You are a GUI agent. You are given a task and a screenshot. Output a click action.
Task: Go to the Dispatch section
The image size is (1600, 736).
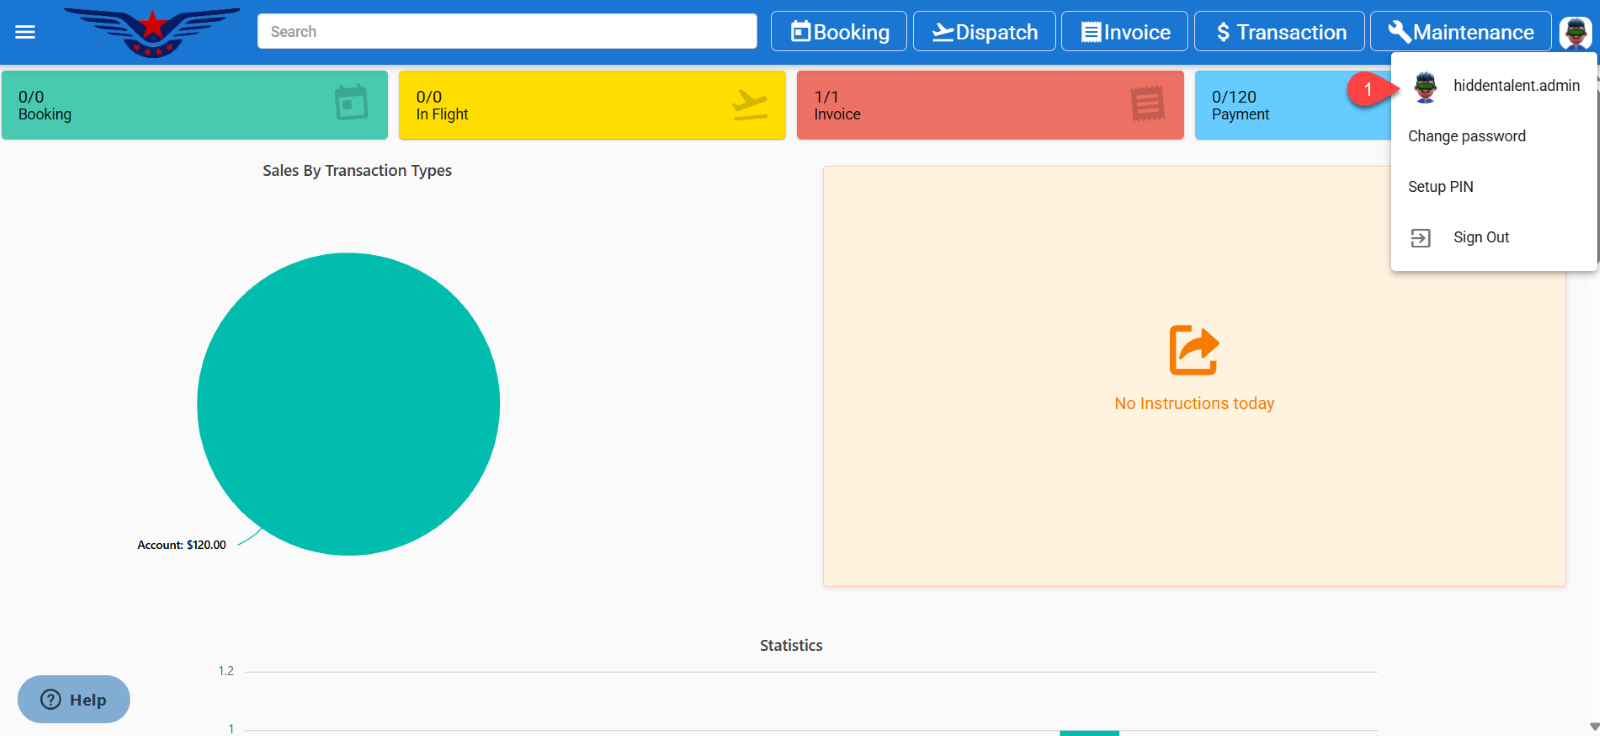[984, 32]
